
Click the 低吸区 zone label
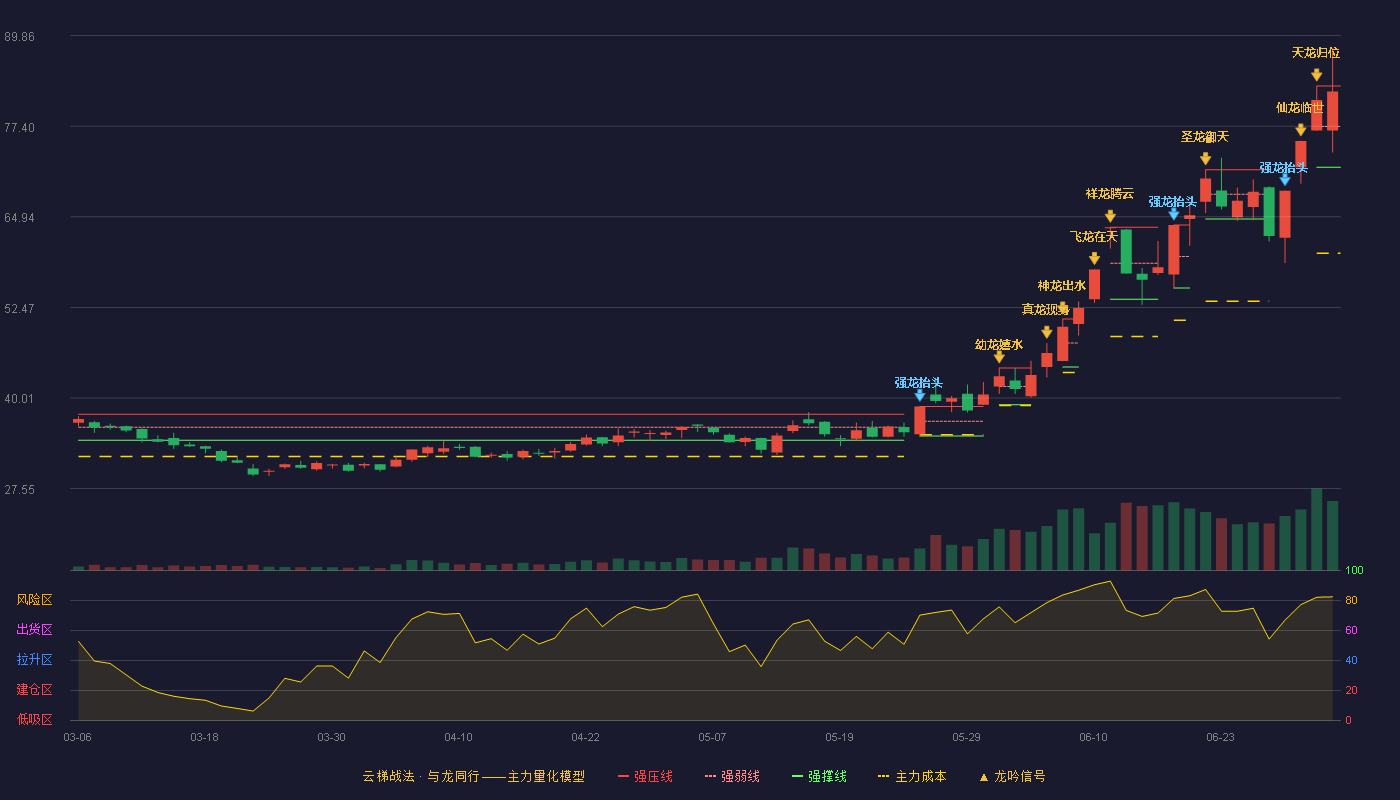point(34,719)
